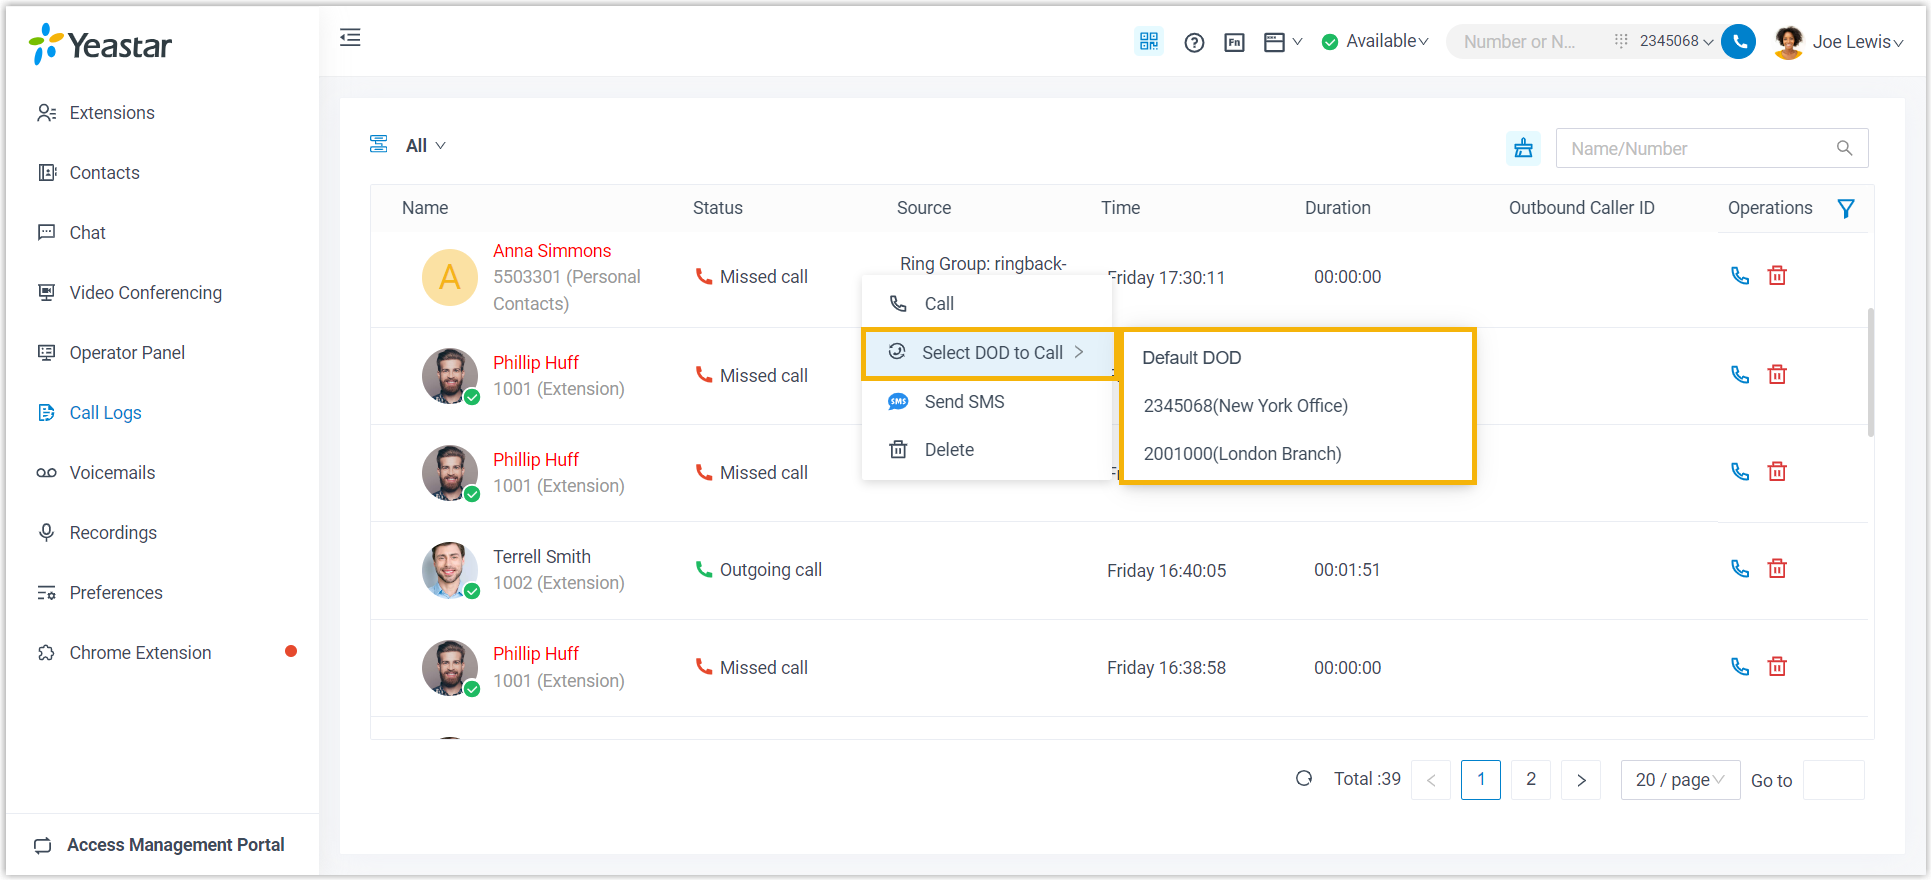Image resolution: width=1932 pixels, height=881 pixels.
Task: Click Anna Simmons avatar A
Action: click(450, 277)
